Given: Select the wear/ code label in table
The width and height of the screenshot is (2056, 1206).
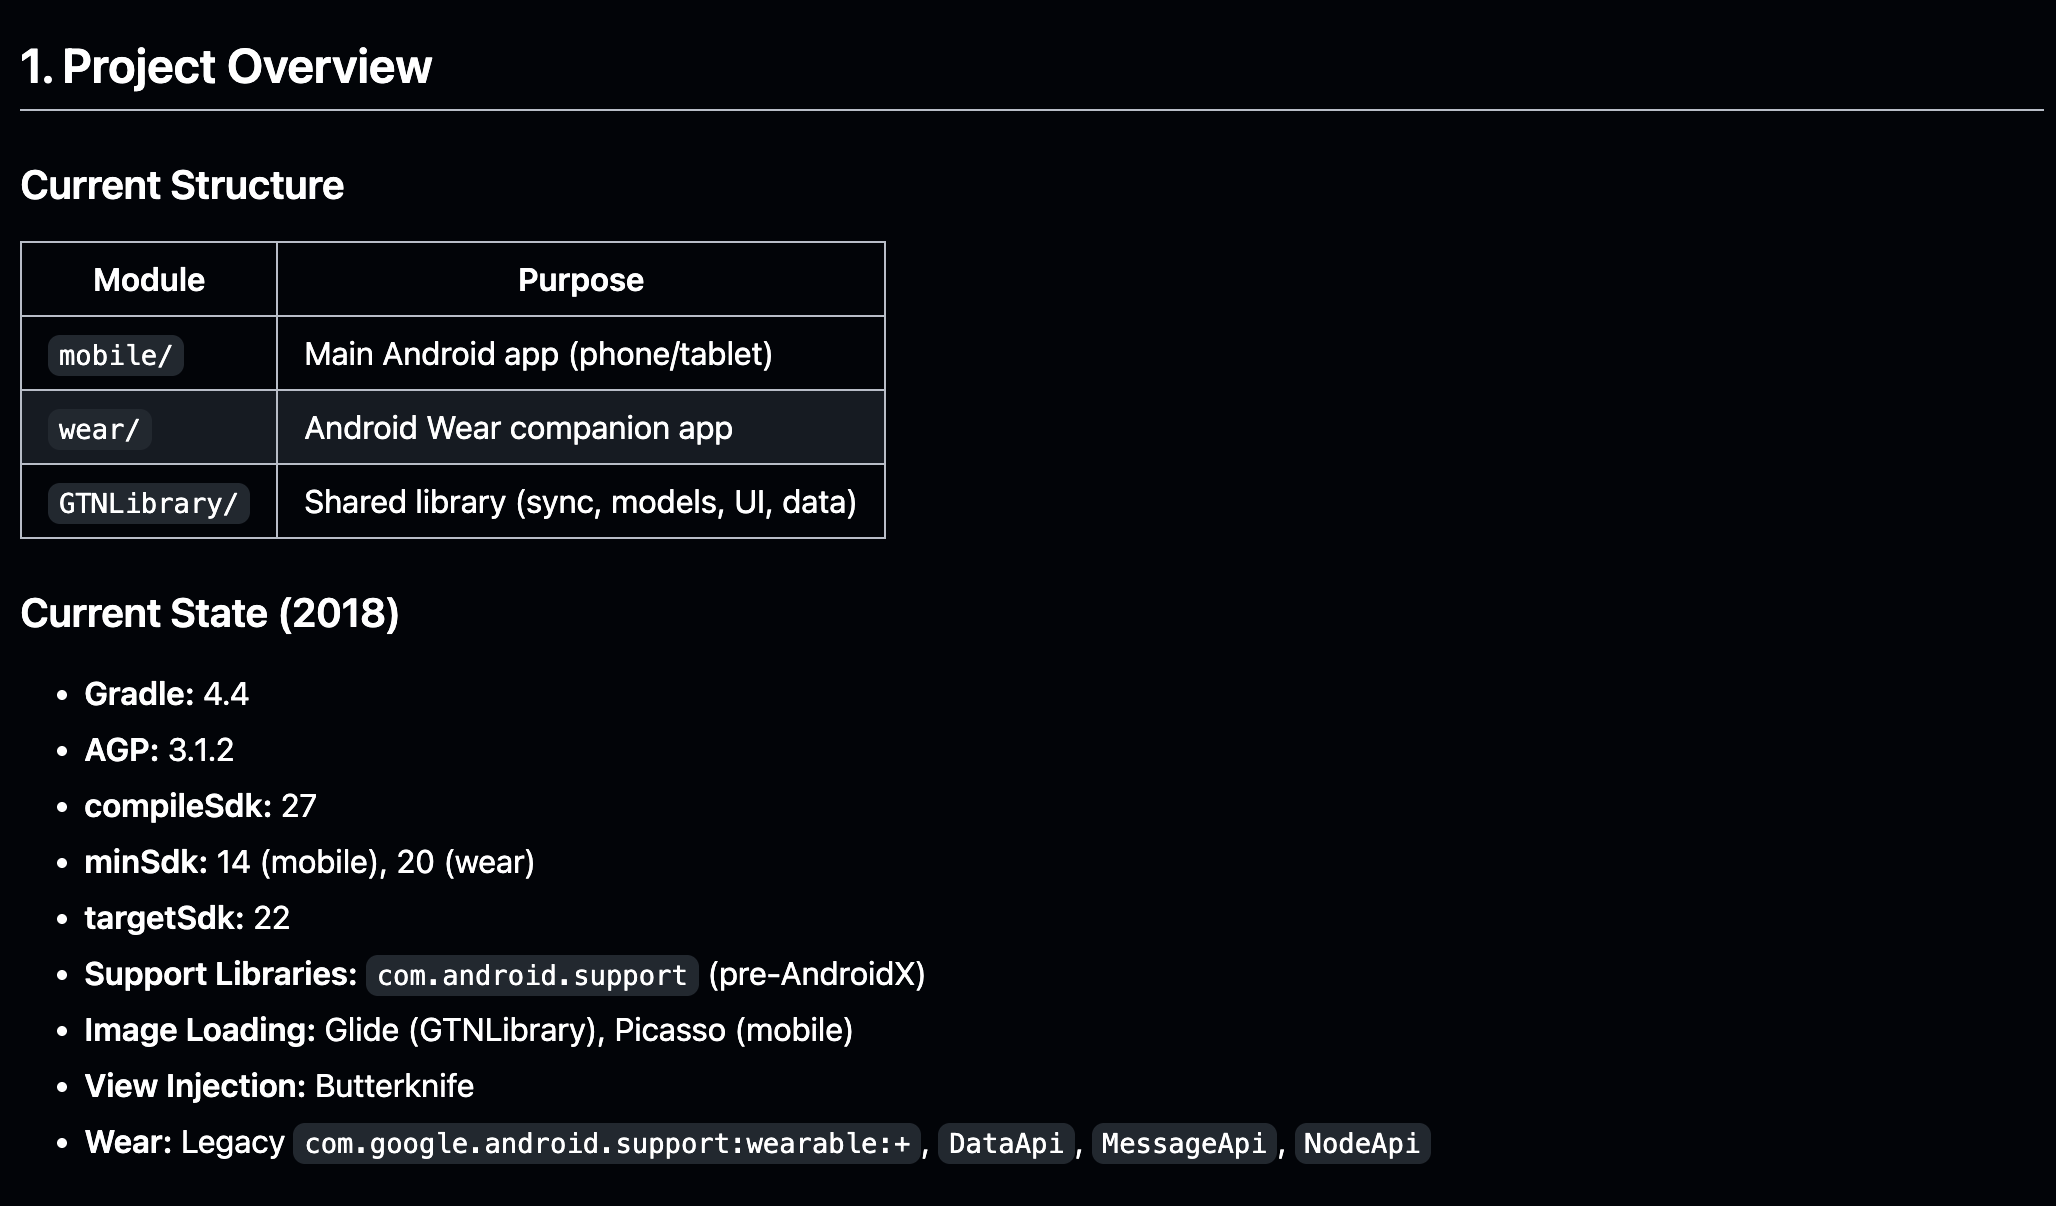Looking at the screenshot, I should pyautogui.click(x=99, y=430).
